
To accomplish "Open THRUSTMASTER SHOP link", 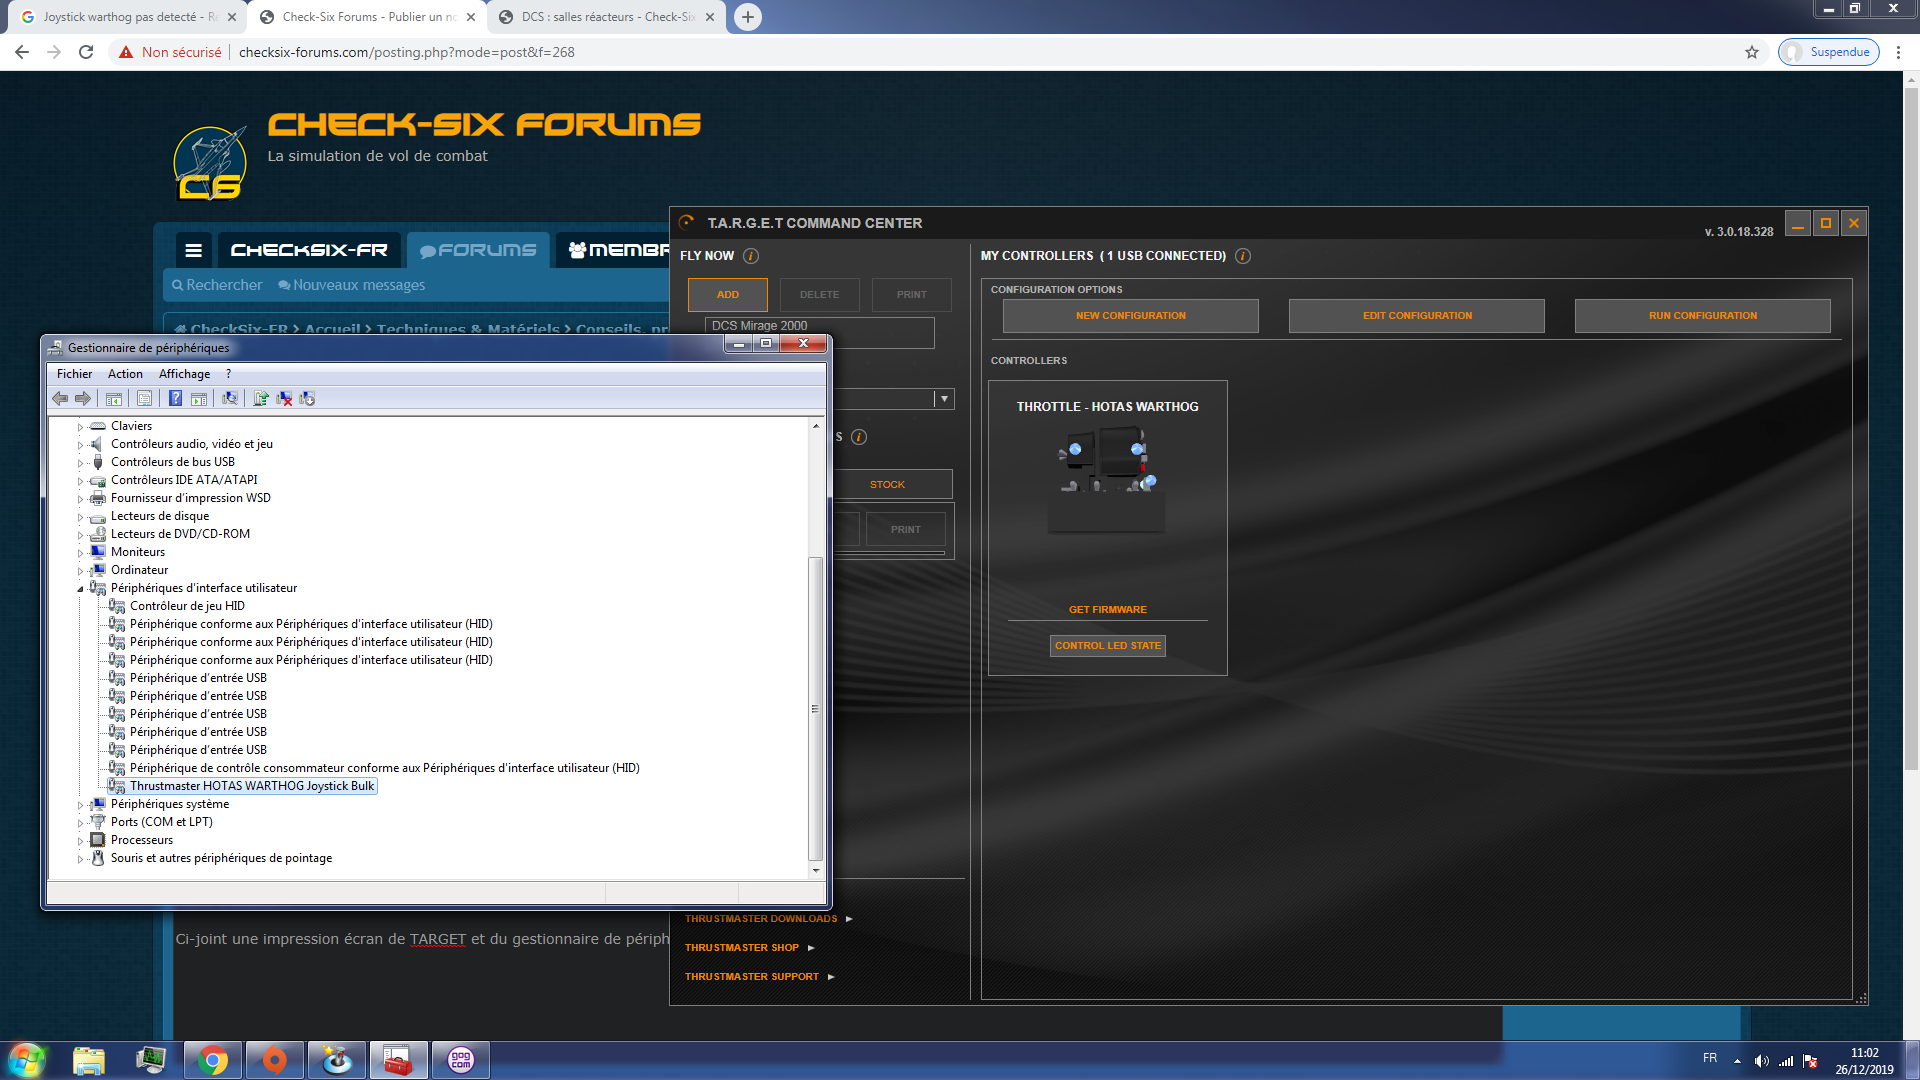I will pos(742,948).
